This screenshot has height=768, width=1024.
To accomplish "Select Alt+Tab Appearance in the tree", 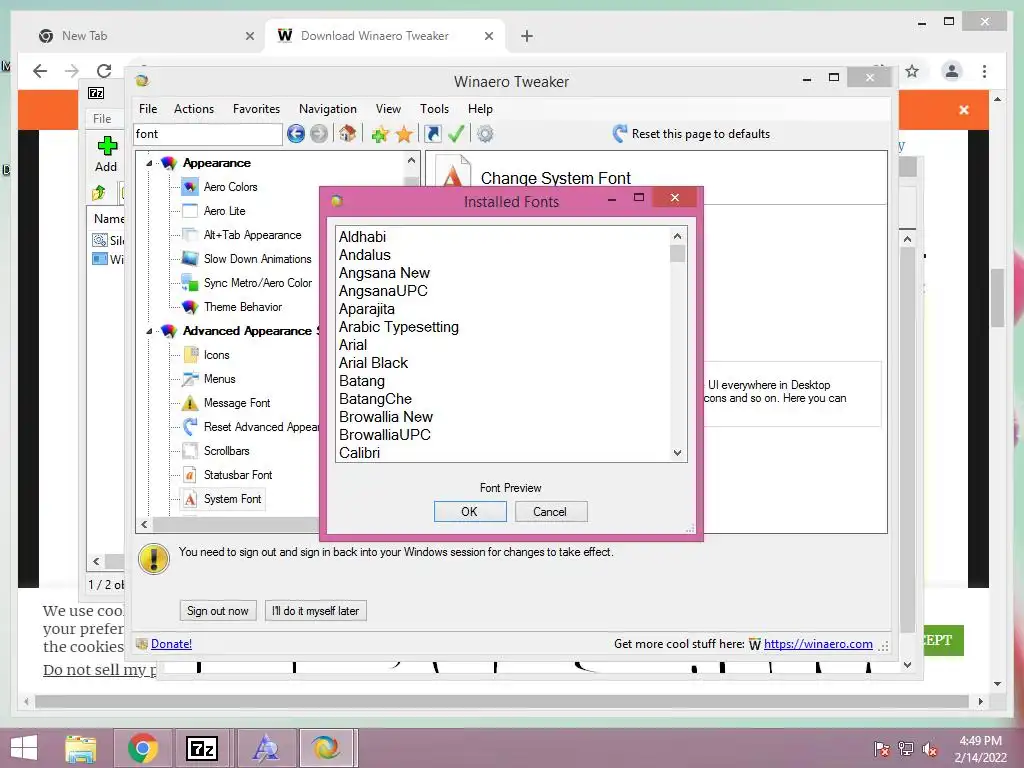I will 252,235.
